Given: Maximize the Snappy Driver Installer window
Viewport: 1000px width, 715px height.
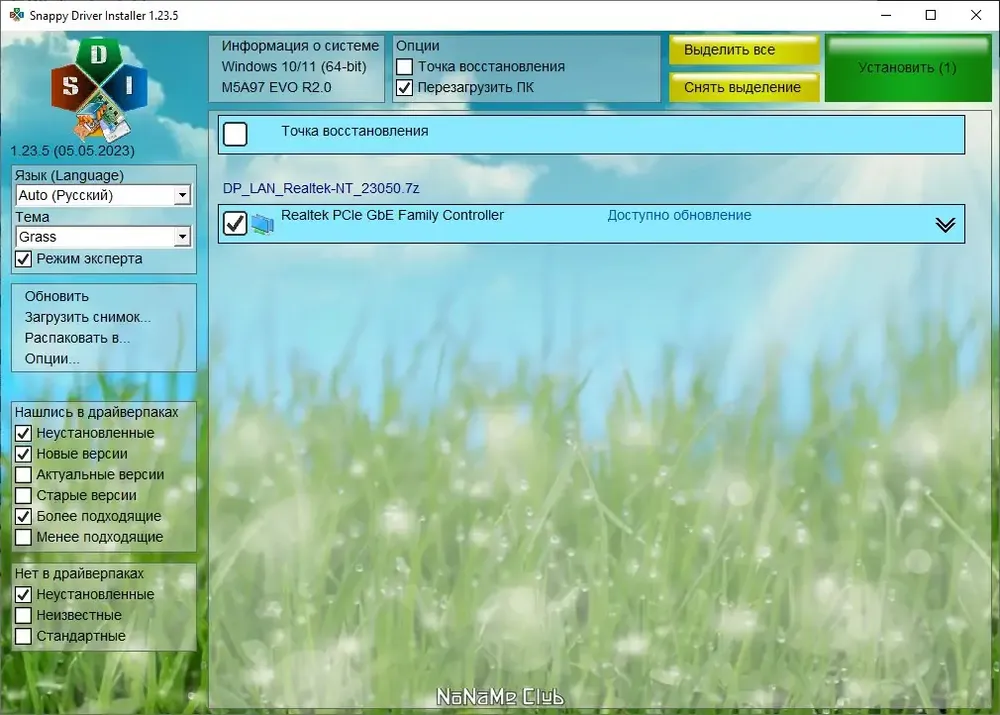Looking at the screenshot, I should point(930,15).
